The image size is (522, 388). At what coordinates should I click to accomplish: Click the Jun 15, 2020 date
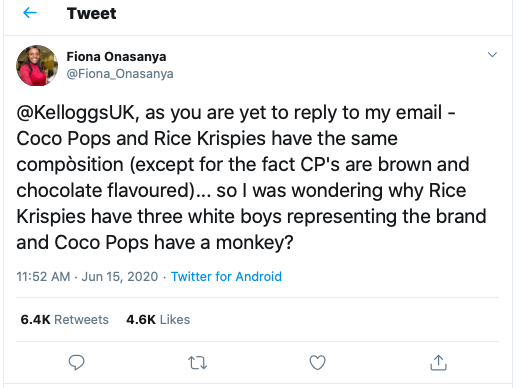point(120,277)
